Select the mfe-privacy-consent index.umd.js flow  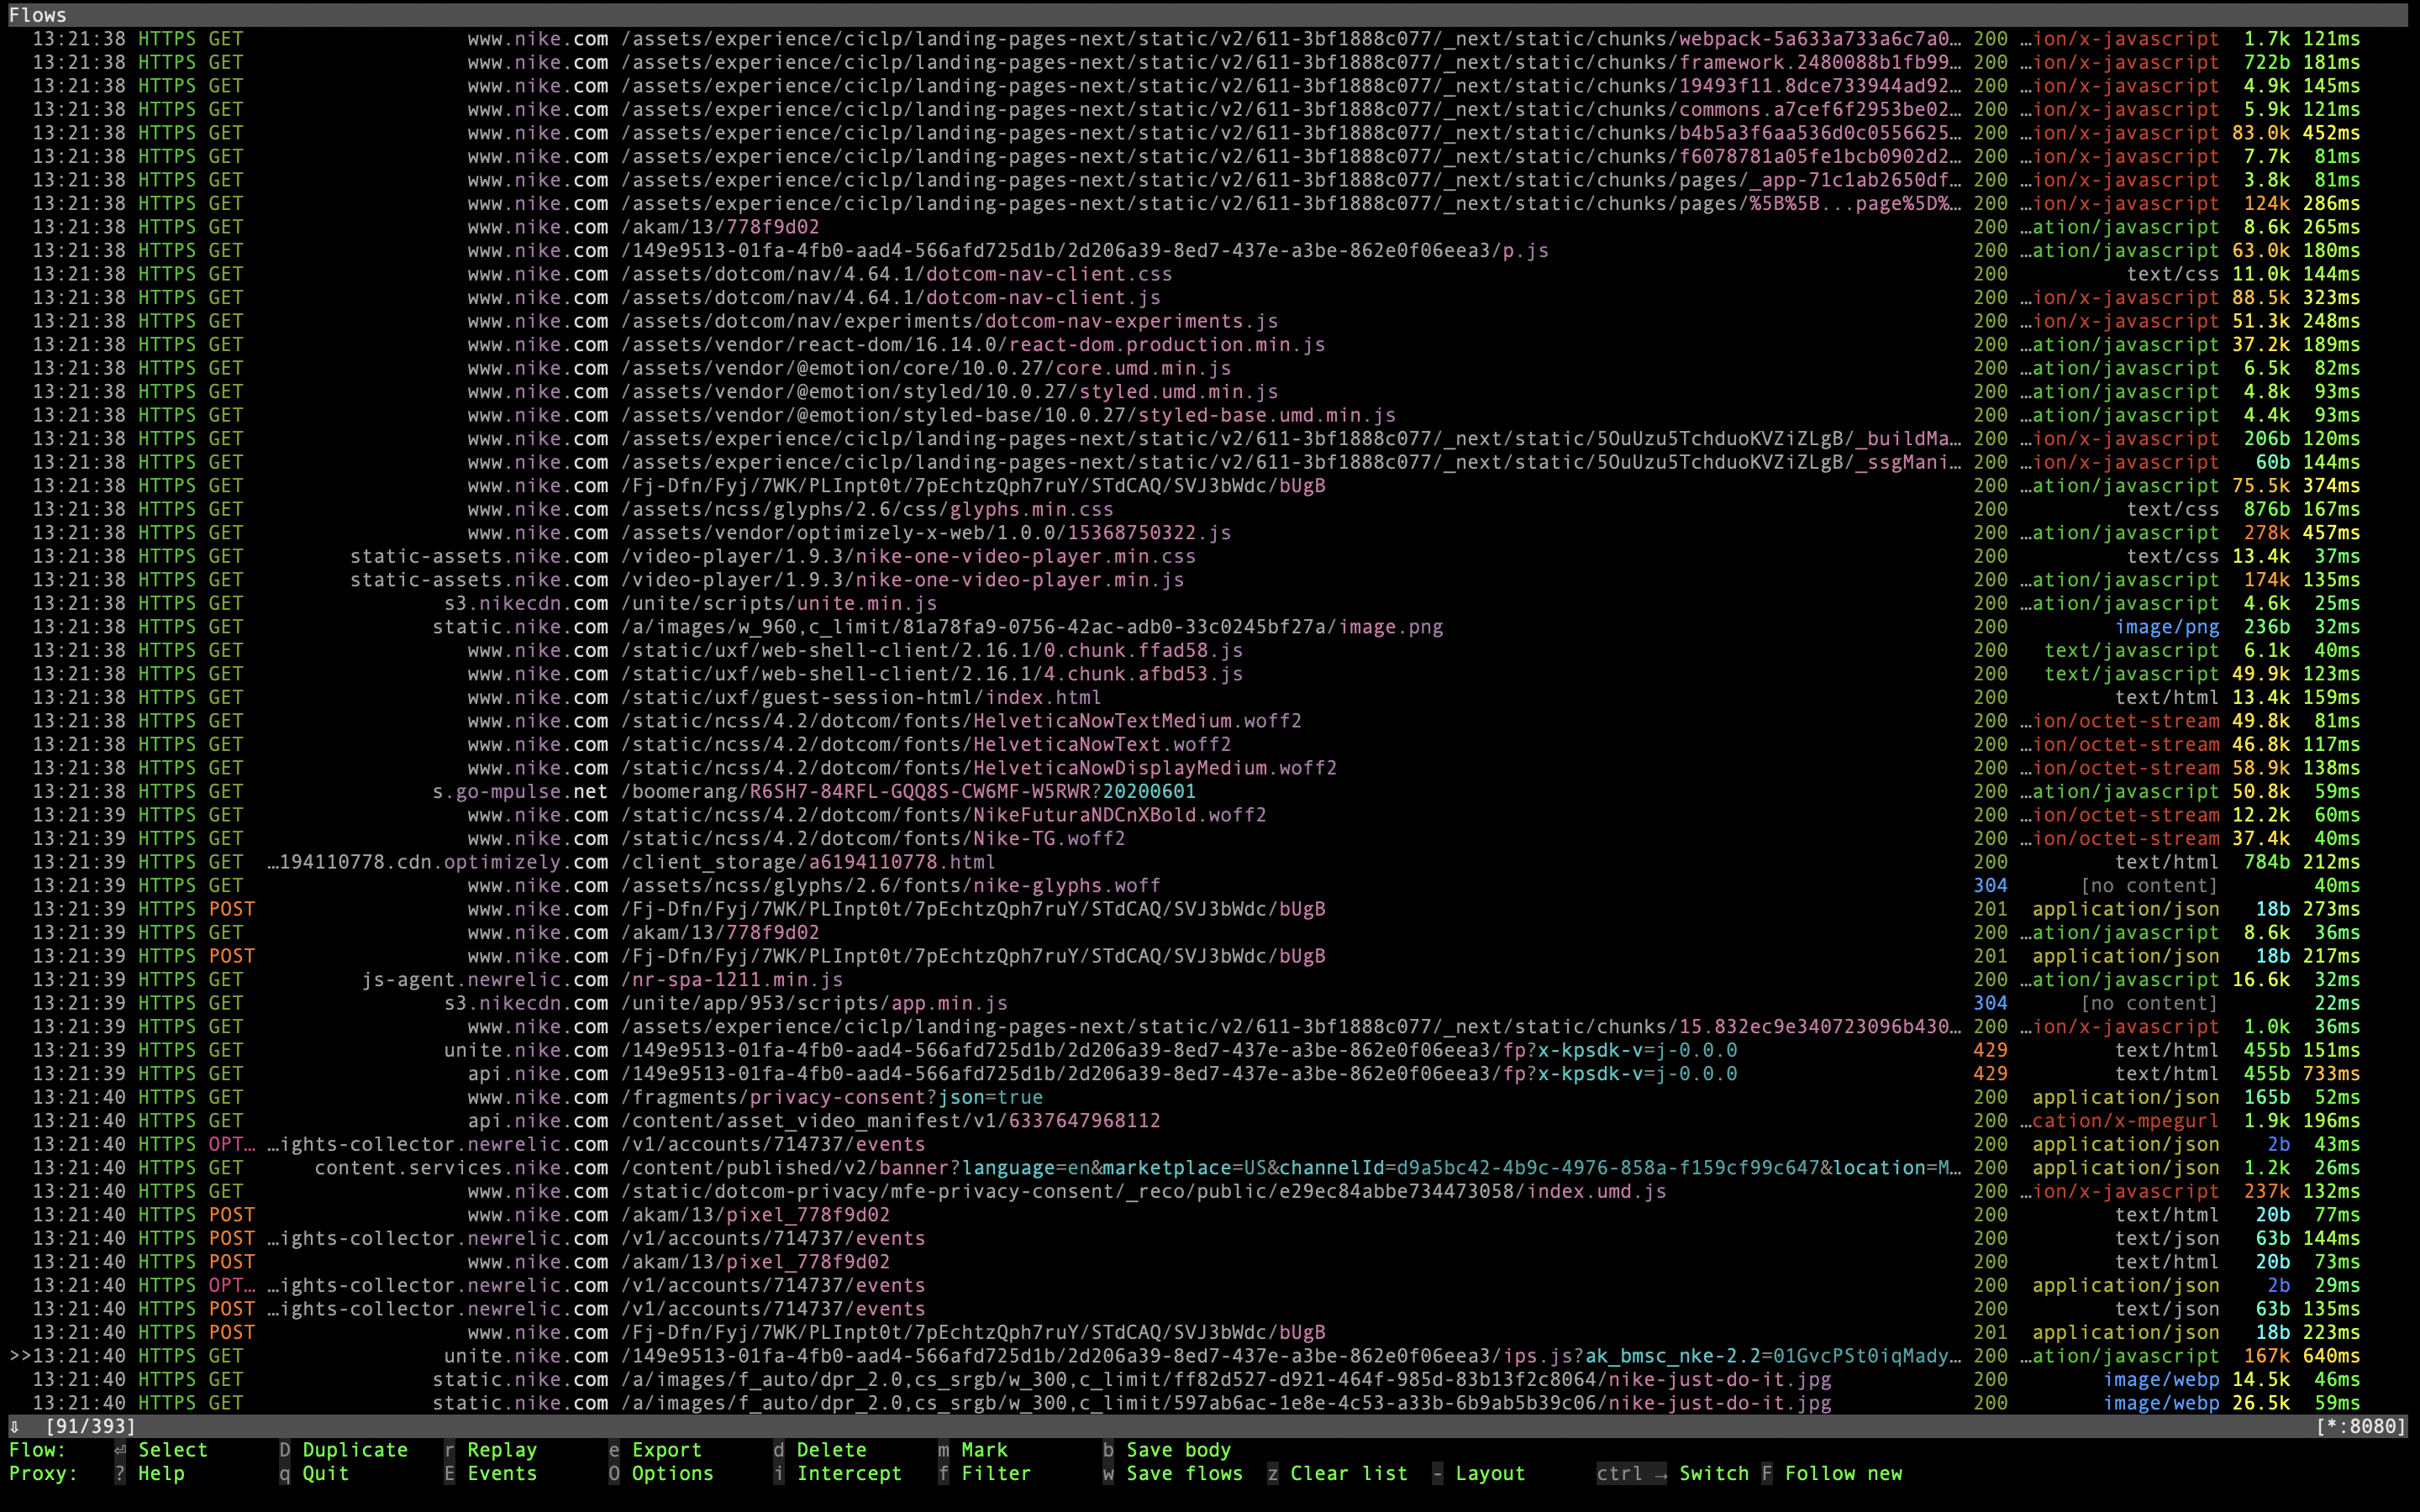(x=1210, y=1191)
